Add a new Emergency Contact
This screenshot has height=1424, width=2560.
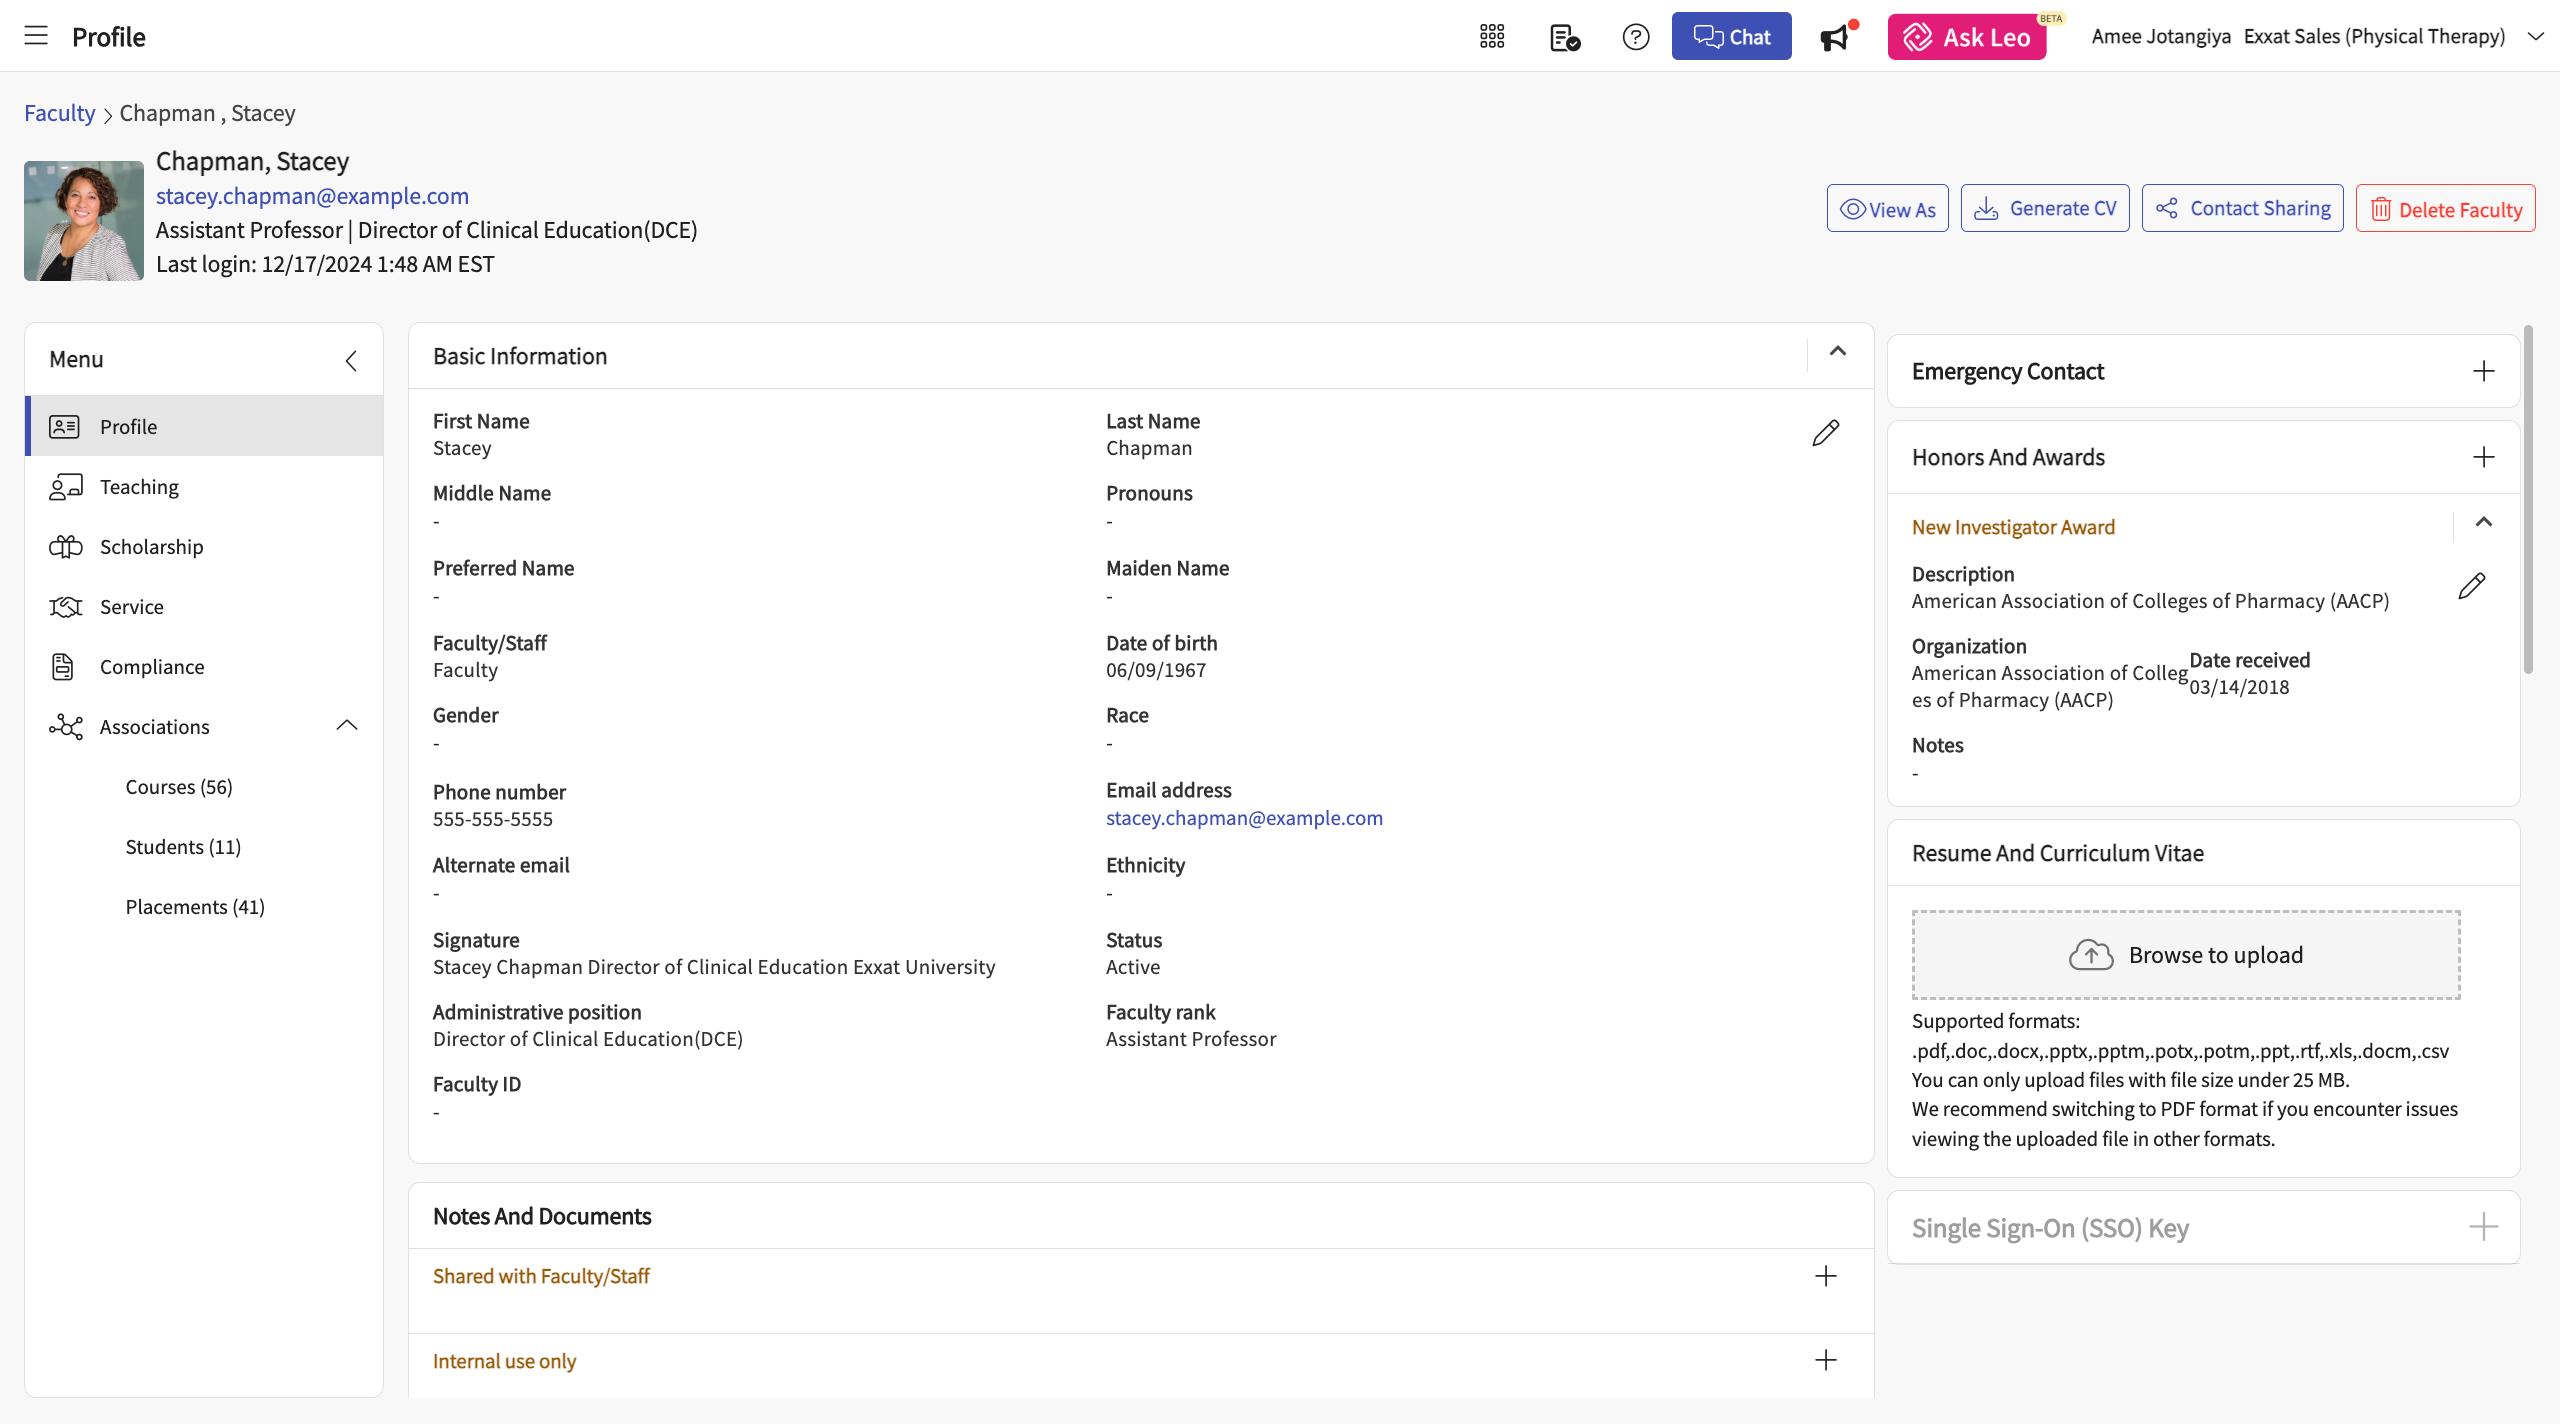pyautogui.click(x=2483, y=372)
